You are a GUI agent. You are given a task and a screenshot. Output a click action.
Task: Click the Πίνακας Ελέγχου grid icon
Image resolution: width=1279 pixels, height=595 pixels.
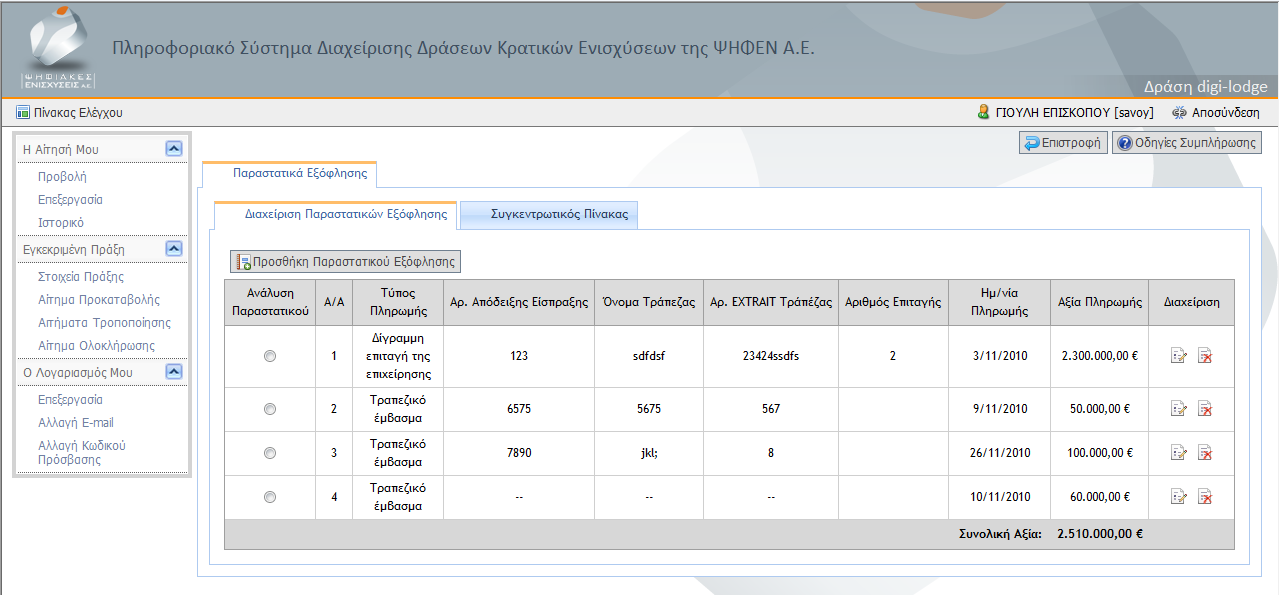click(23, 113)
